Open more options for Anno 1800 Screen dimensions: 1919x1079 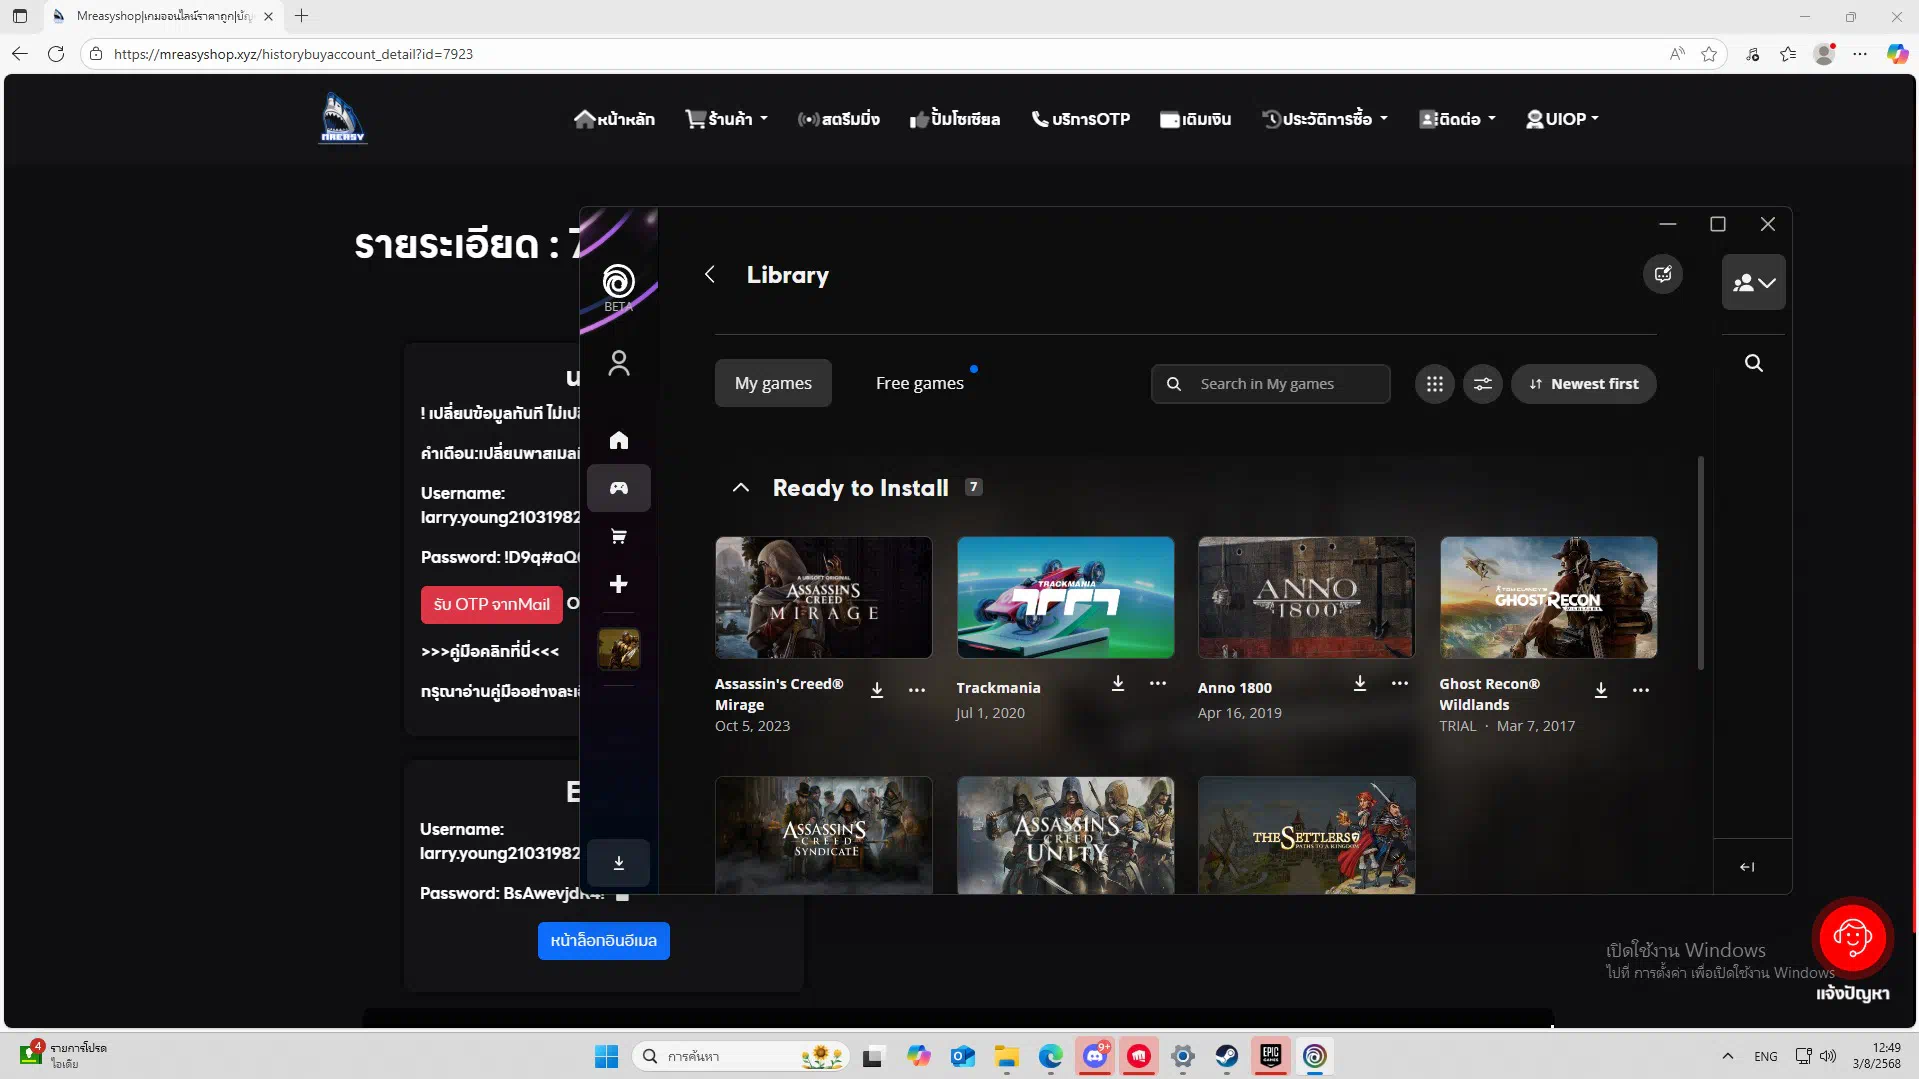click(1400, 684)
